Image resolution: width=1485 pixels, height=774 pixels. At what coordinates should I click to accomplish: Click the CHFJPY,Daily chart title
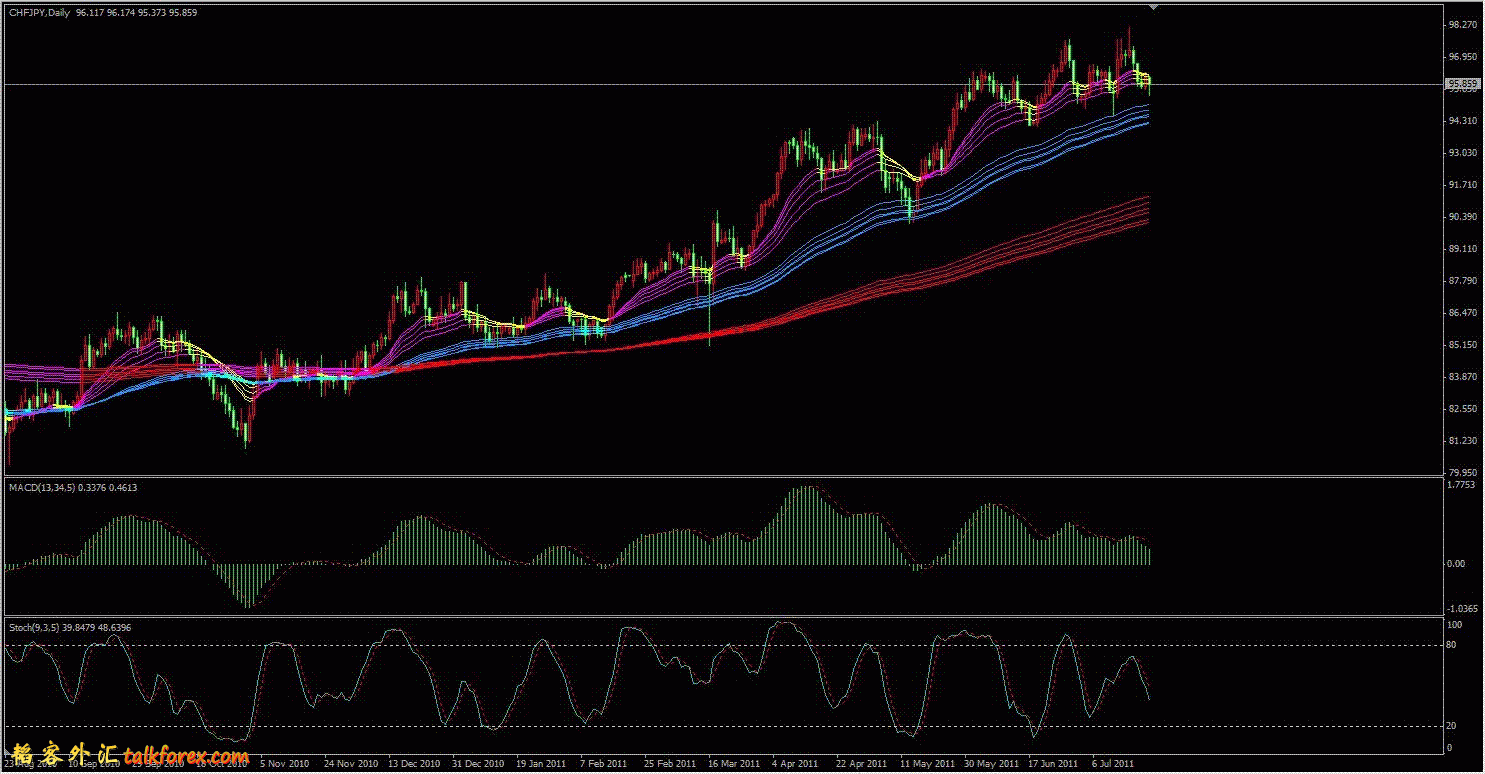[38, 12]
